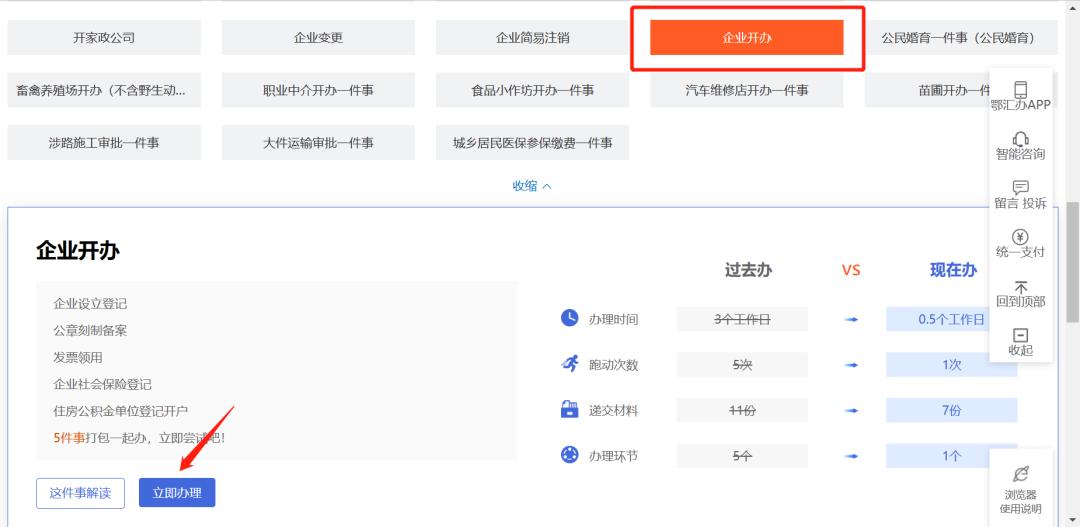Click the 1次 value
This screenshot has width=1080, height=527.
(951, 364)
